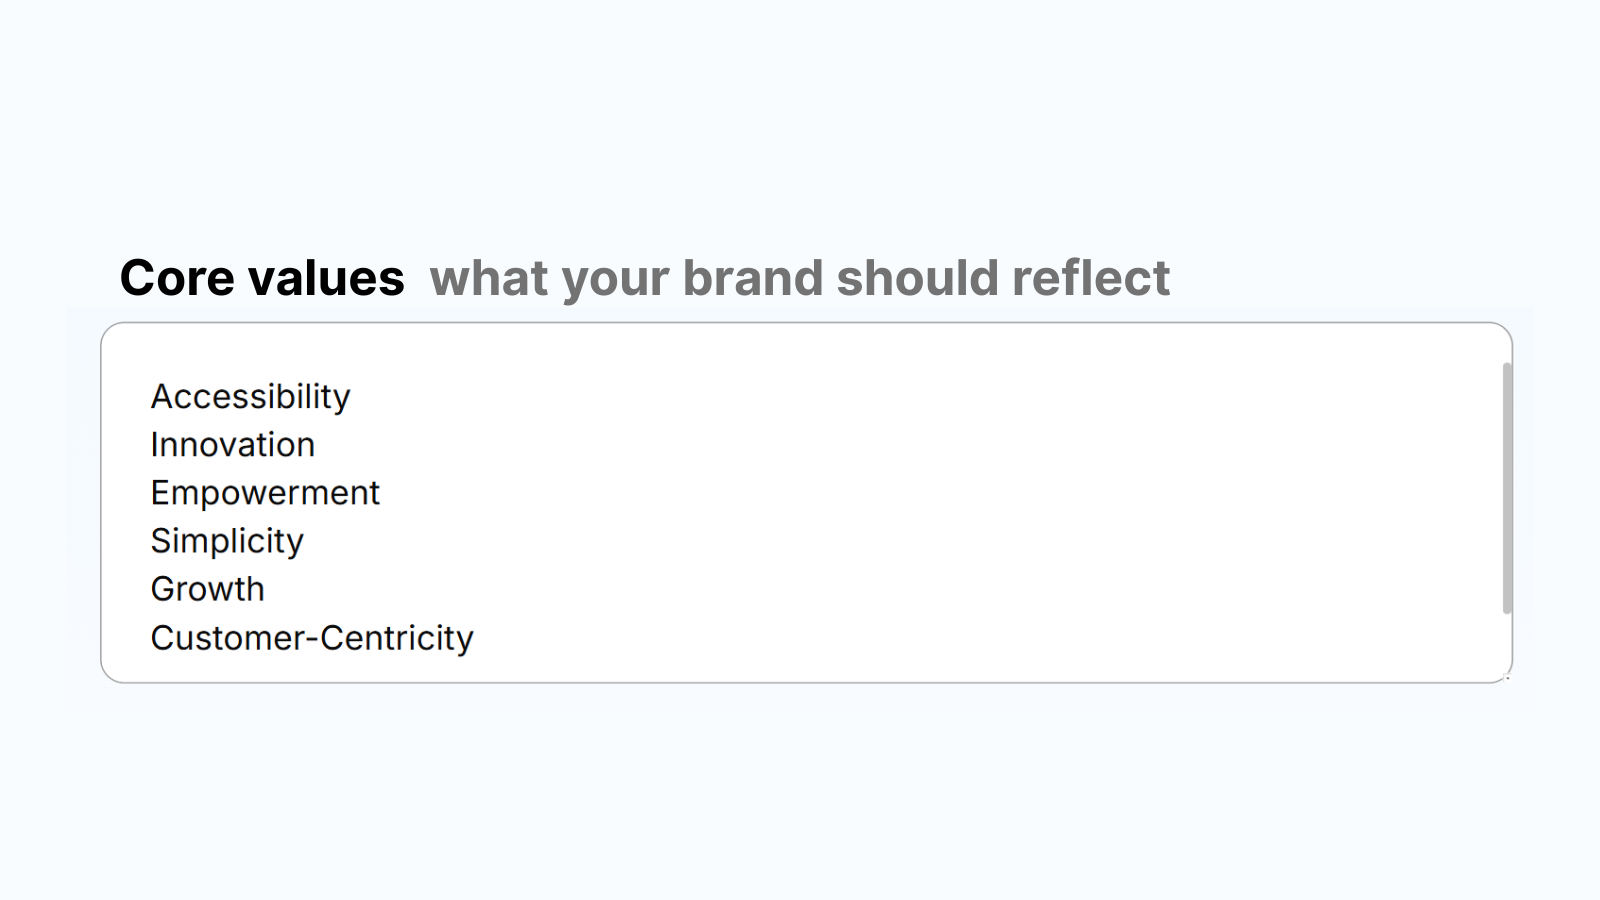This screenshot has width=1600, height=900.
Task: Click the blank space right of Accessibility
Action: [700, 396]
